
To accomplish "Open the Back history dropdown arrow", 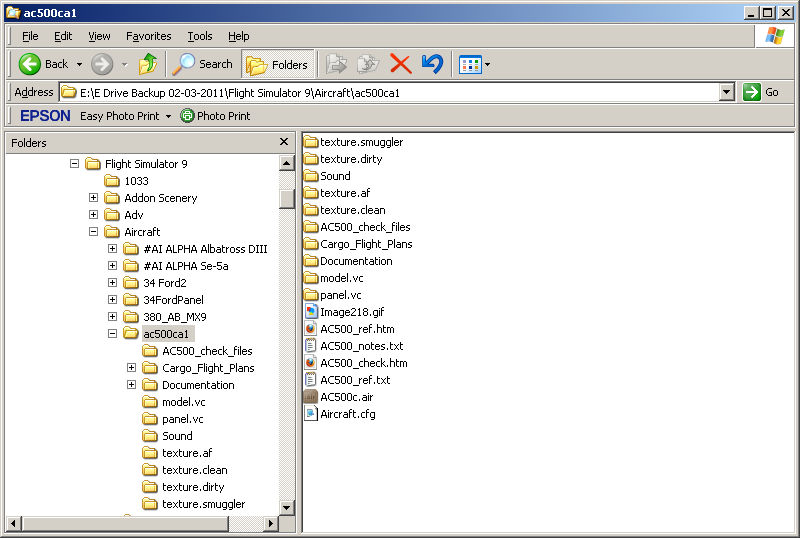I will 79,64.
